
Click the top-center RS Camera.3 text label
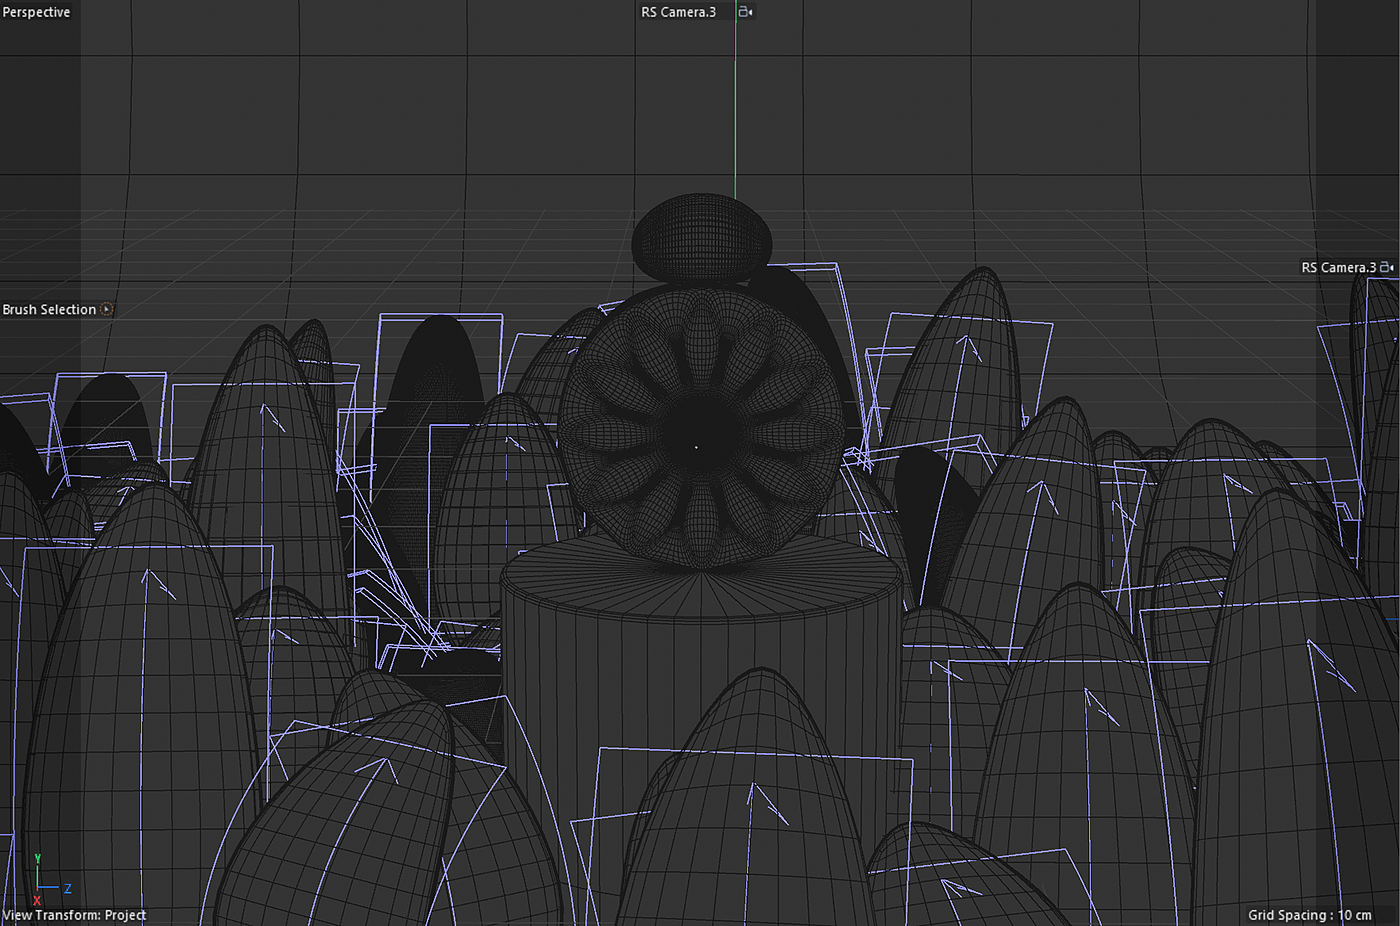point(678,12)
